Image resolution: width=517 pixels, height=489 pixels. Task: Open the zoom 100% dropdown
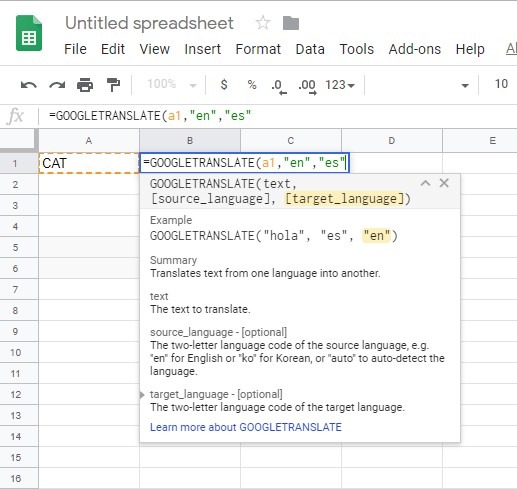click(x=171, y=84)
